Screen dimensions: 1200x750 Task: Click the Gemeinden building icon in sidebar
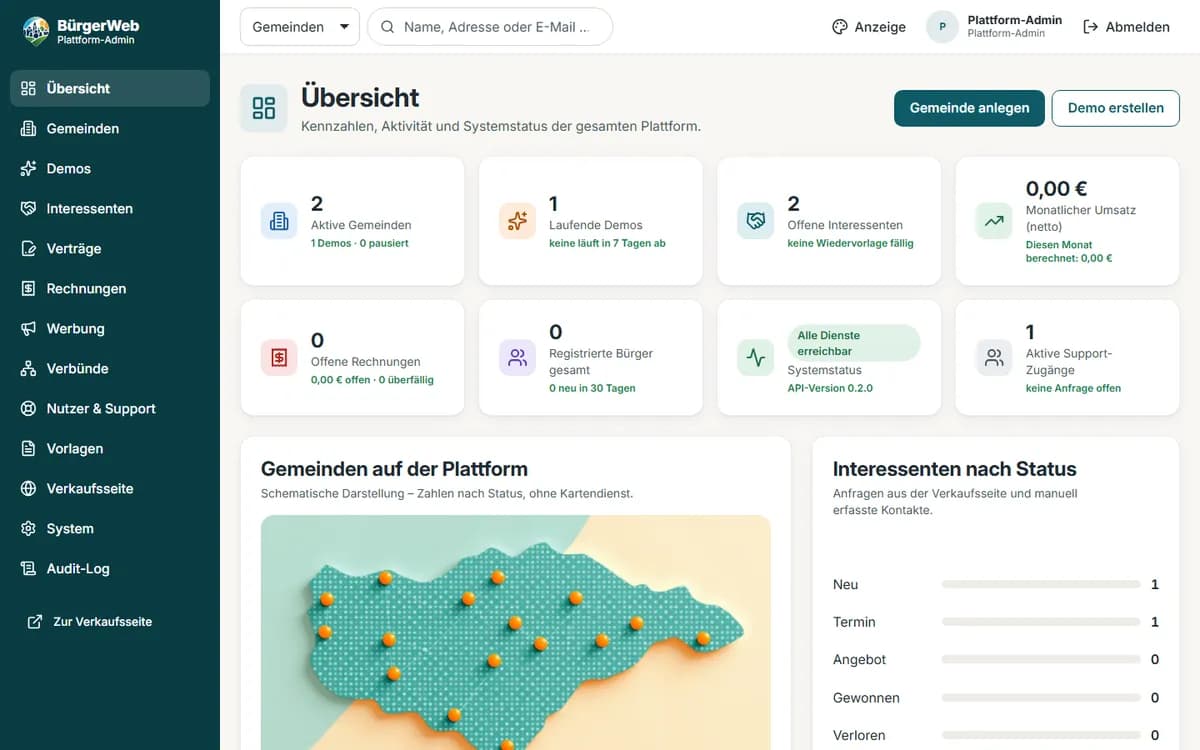click(28, 128)
